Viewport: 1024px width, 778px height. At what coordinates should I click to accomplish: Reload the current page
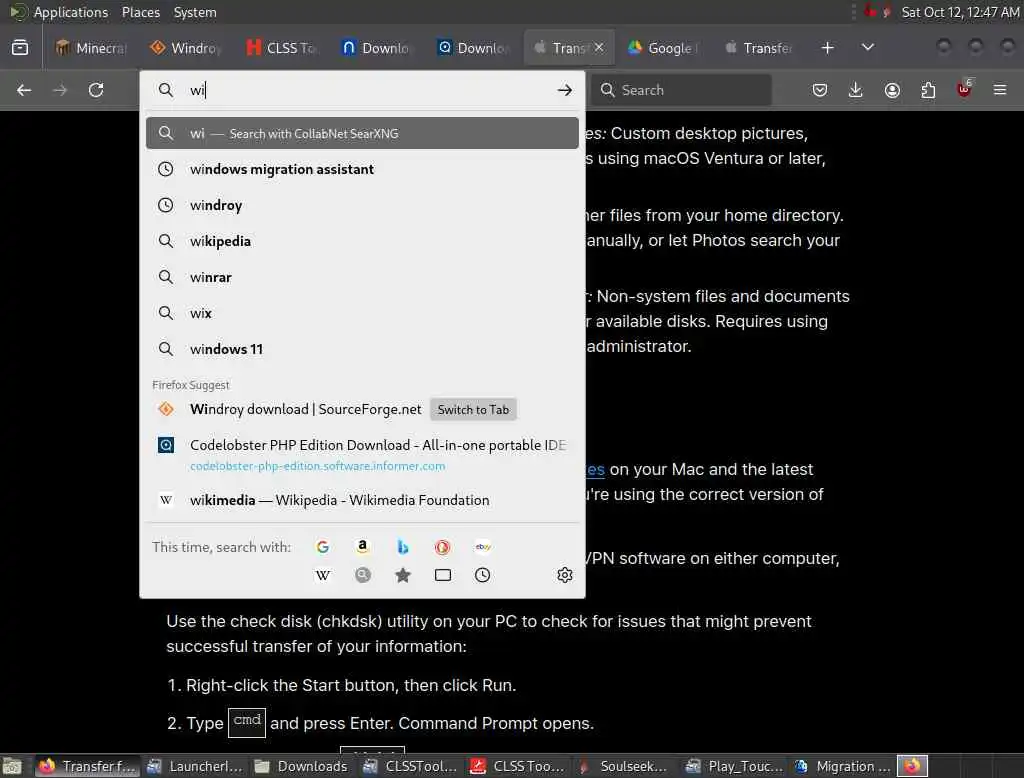click(96, 90)
